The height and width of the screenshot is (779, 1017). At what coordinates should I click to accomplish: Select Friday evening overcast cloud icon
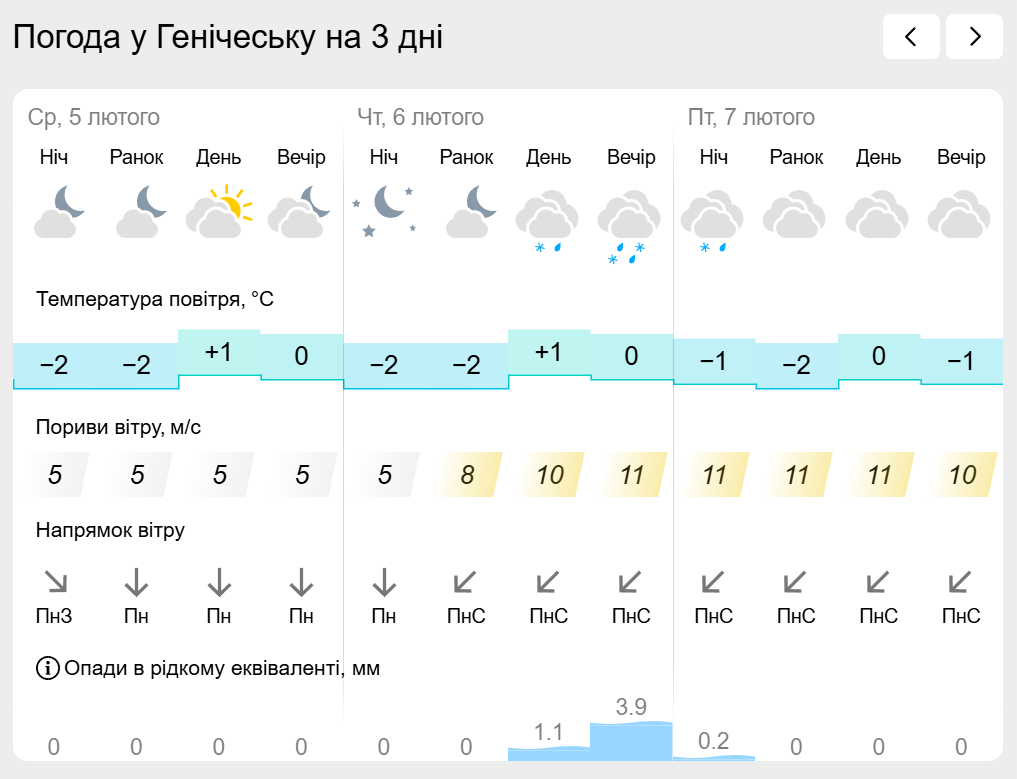[x=960, y=213]
